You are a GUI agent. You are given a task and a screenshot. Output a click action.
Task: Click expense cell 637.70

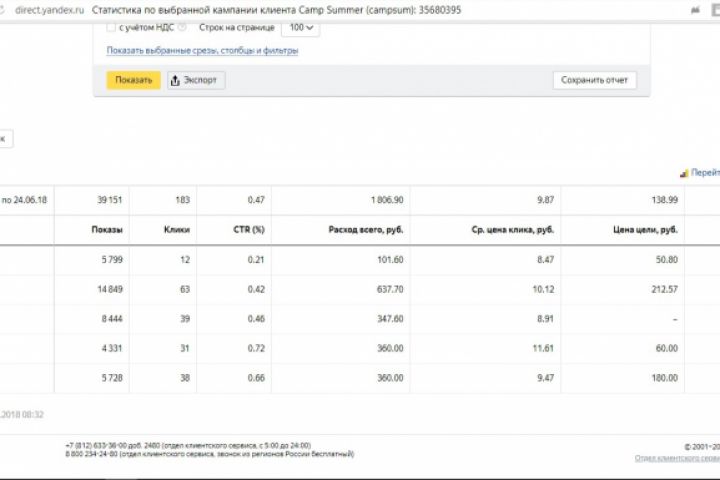point(390,289)
